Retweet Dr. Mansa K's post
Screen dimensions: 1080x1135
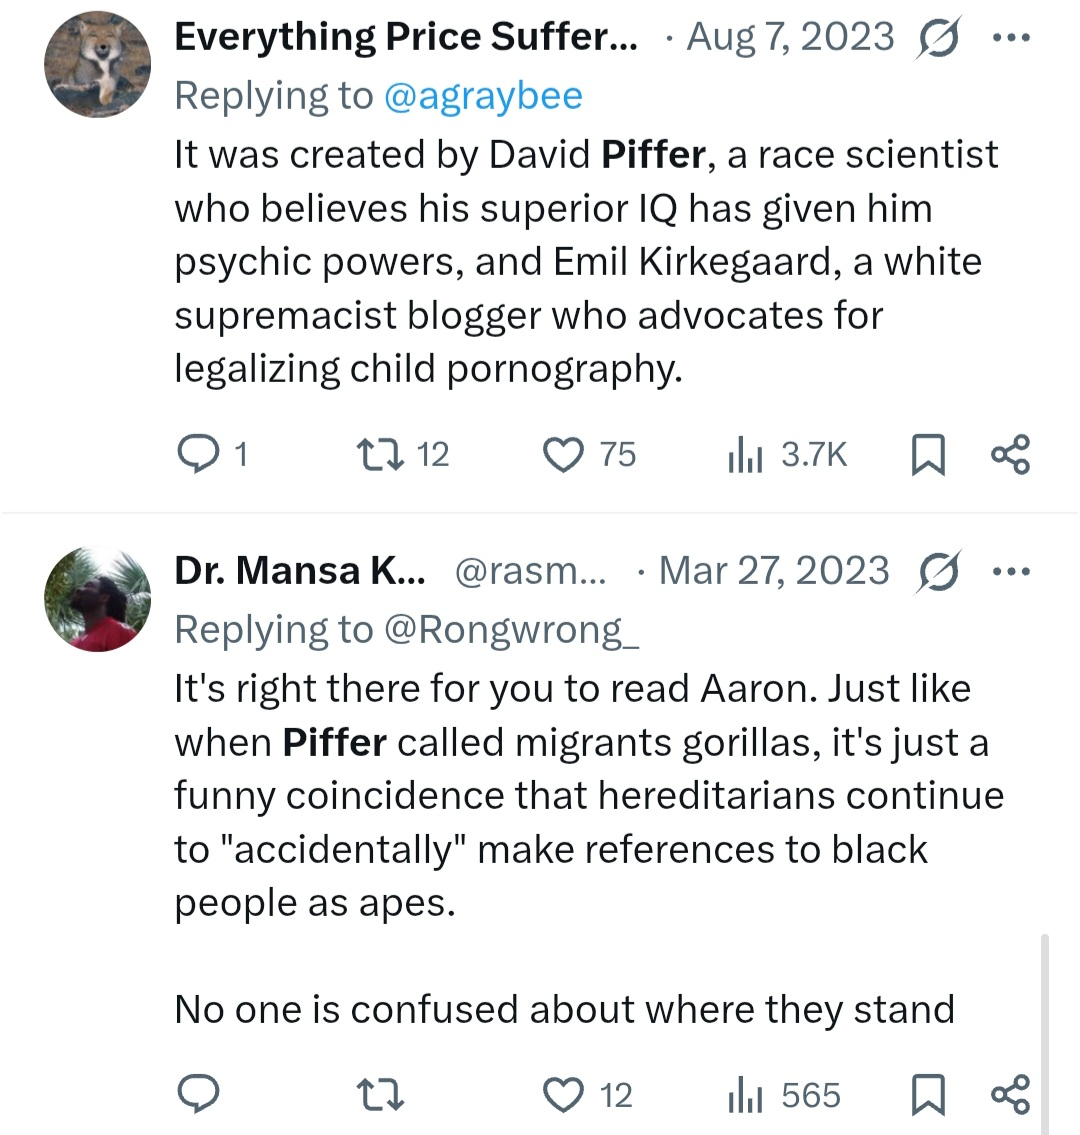point(380,1095)
